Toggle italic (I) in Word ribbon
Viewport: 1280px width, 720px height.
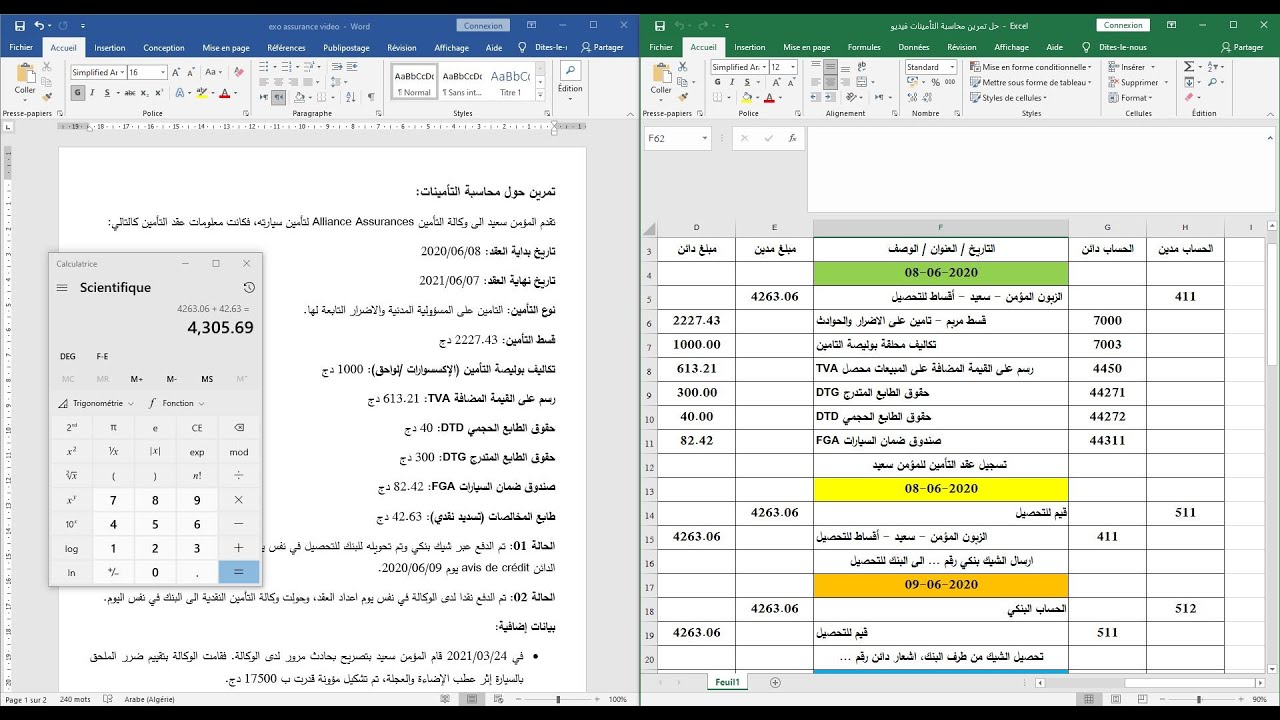(92, 93)
